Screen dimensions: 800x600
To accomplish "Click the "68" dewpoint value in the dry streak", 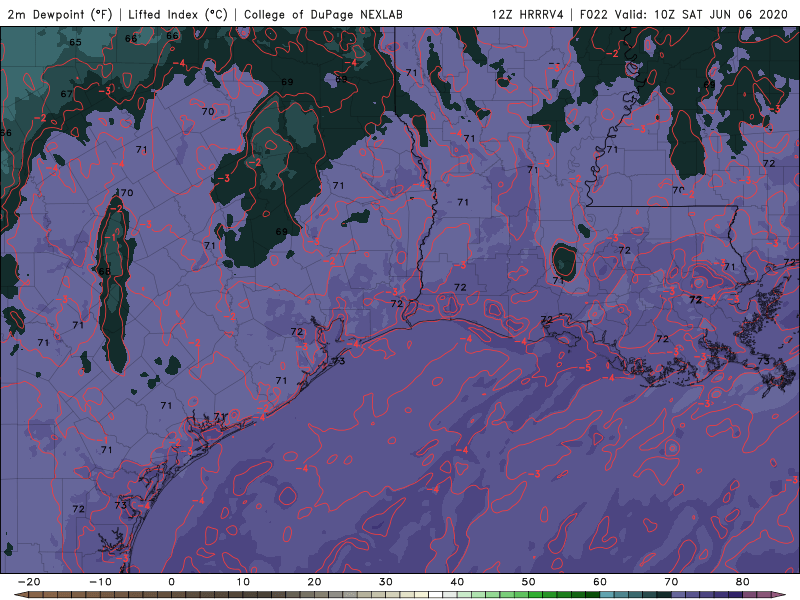I will pos(104,271).
